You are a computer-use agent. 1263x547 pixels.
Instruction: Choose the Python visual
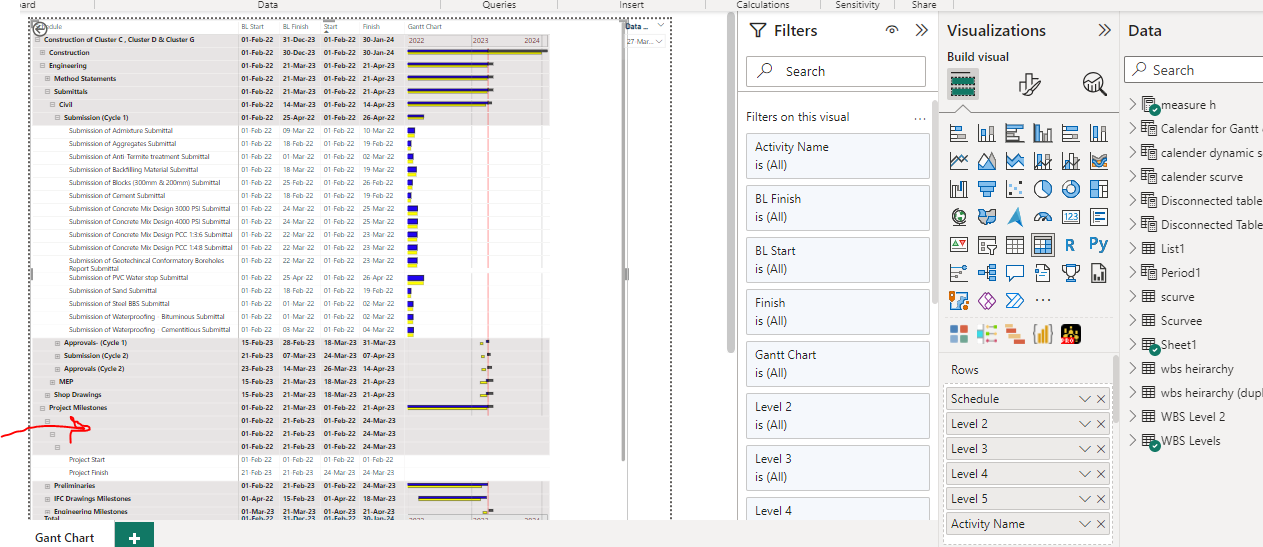1099,245
